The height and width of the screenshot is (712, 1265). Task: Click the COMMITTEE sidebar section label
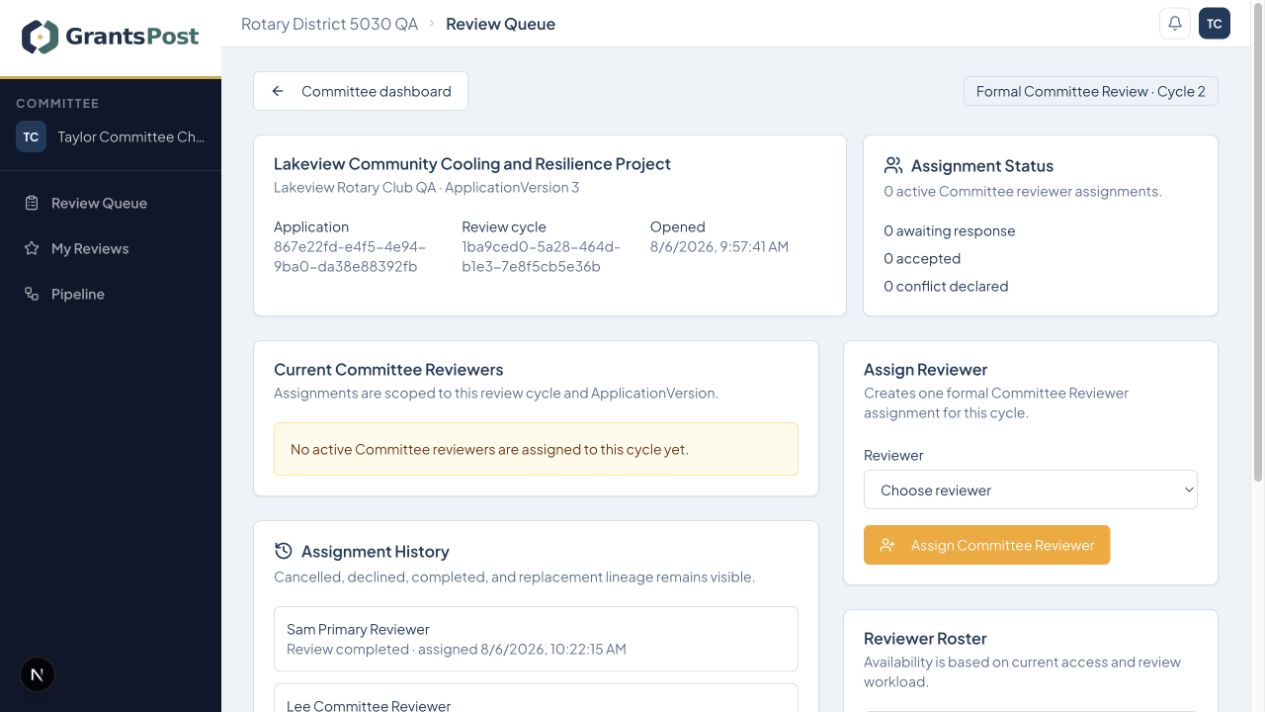click(57, 103)
